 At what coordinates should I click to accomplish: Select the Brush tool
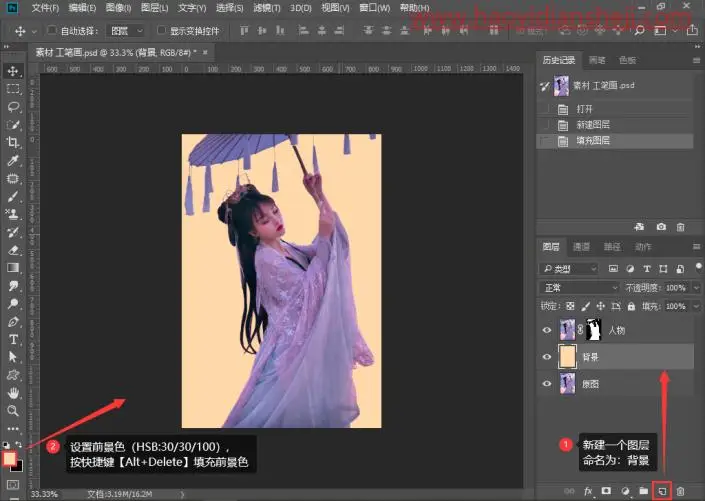pyautogui.click(x=13, y=197)
